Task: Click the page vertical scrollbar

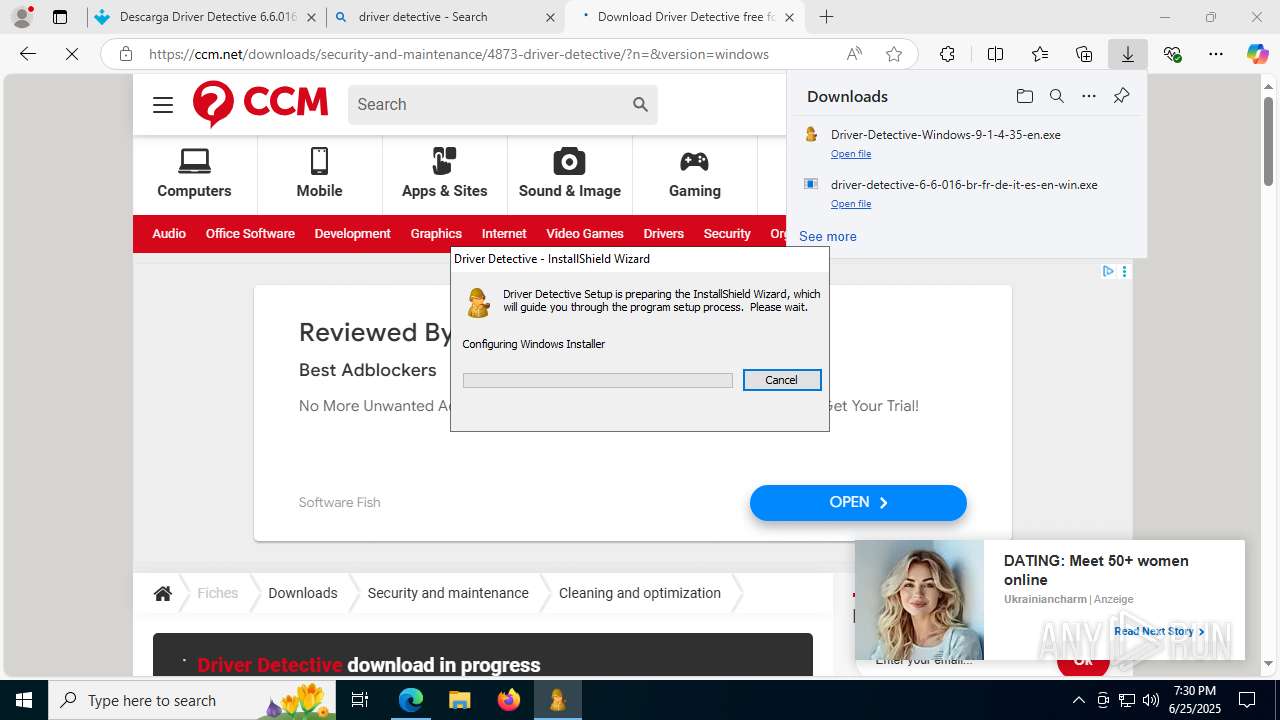Action: click(1268, 140)
